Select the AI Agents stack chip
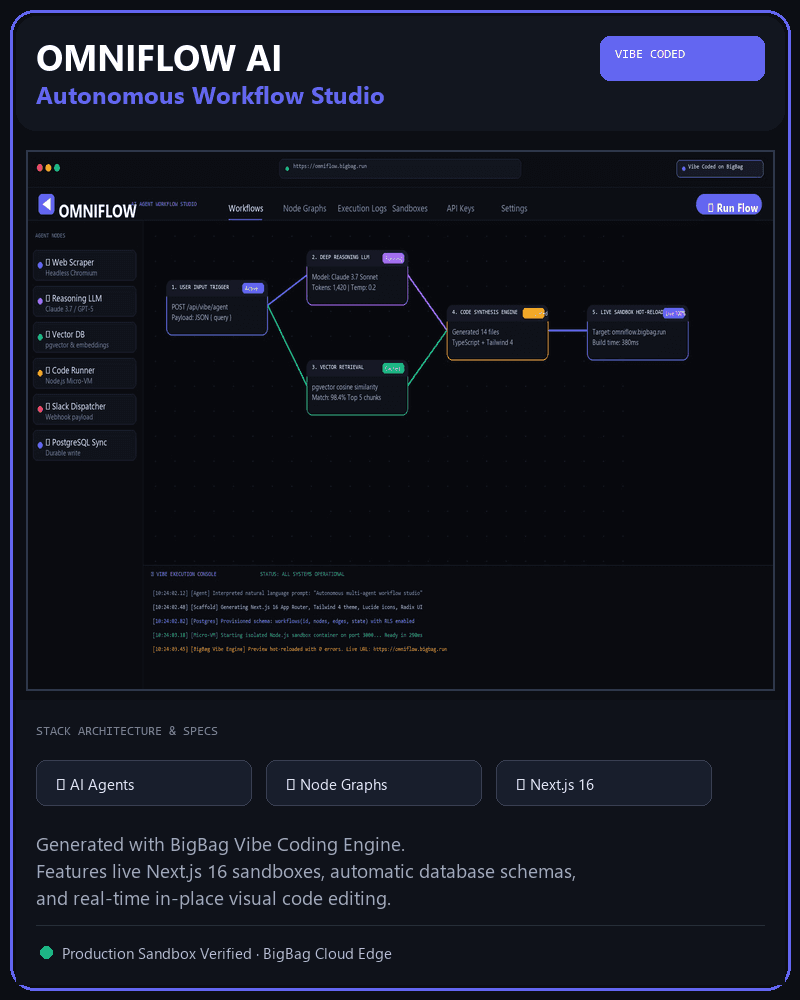The height and width of the screenshot is (1000, 800). pos(144,783)
